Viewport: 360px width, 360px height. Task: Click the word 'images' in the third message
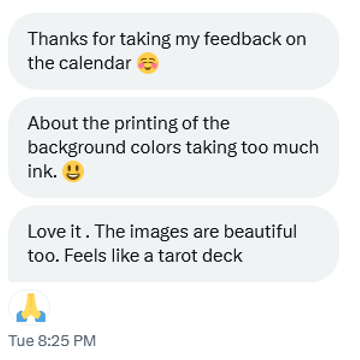tap(159, 232)
